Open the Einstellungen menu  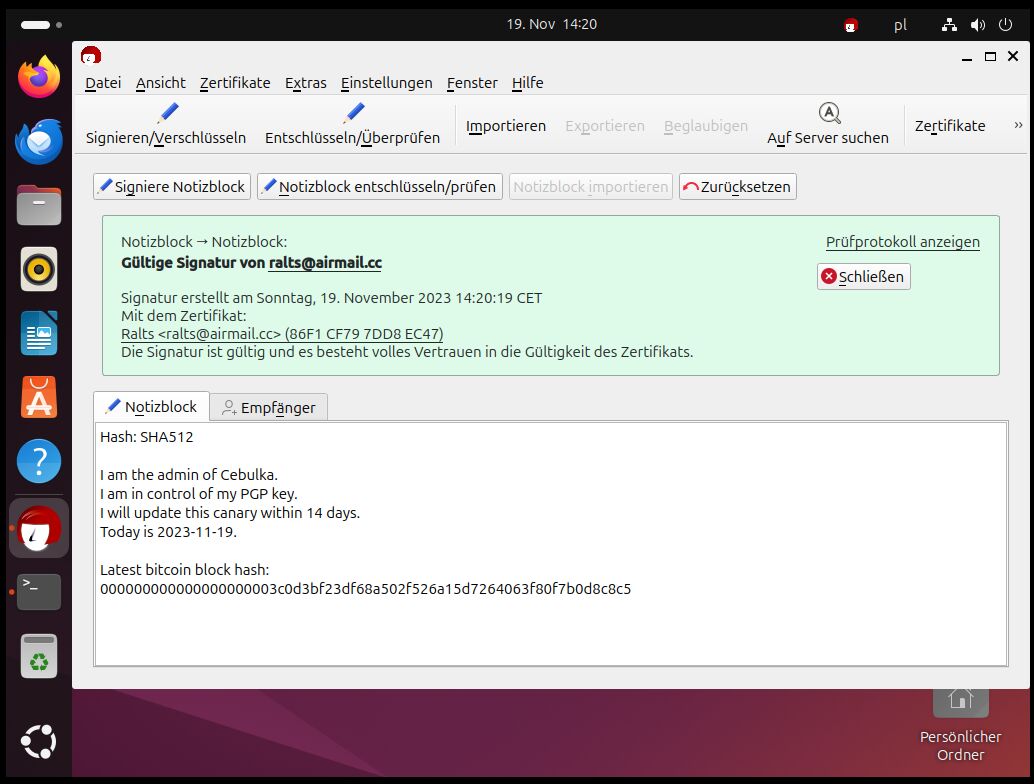click(x=386, y=83)
